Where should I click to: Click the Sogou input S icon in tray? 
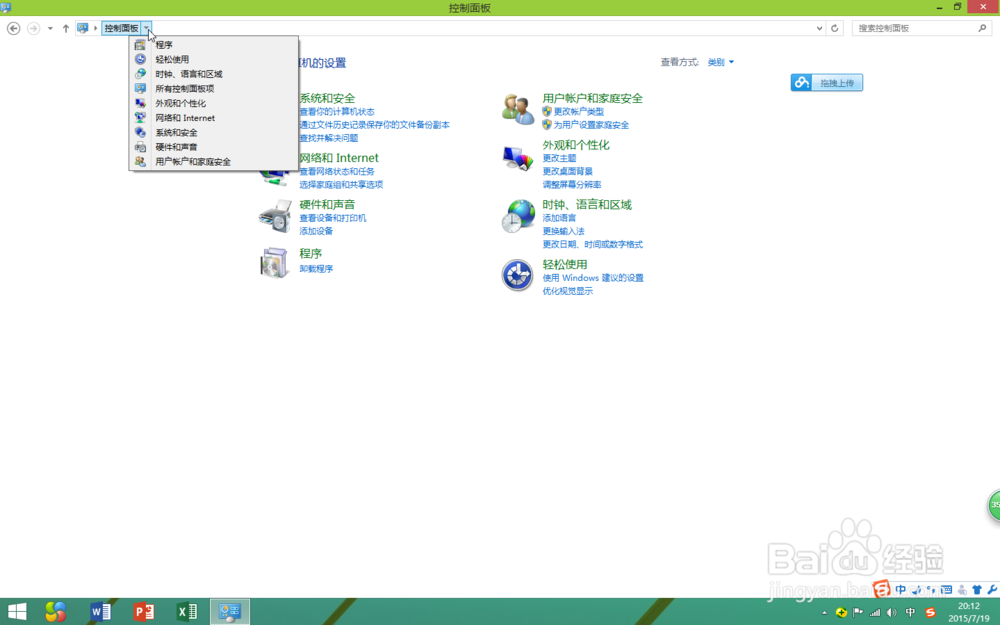coord(930,611)
